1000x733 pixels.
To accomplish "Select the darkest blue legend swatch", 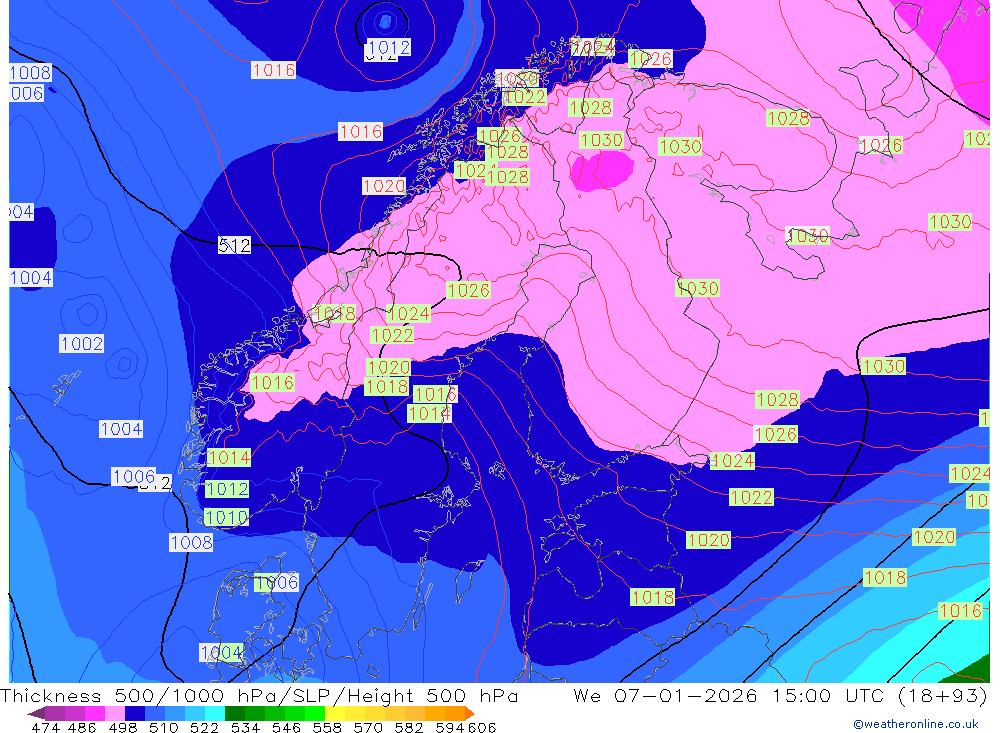I will coord(135,713).
